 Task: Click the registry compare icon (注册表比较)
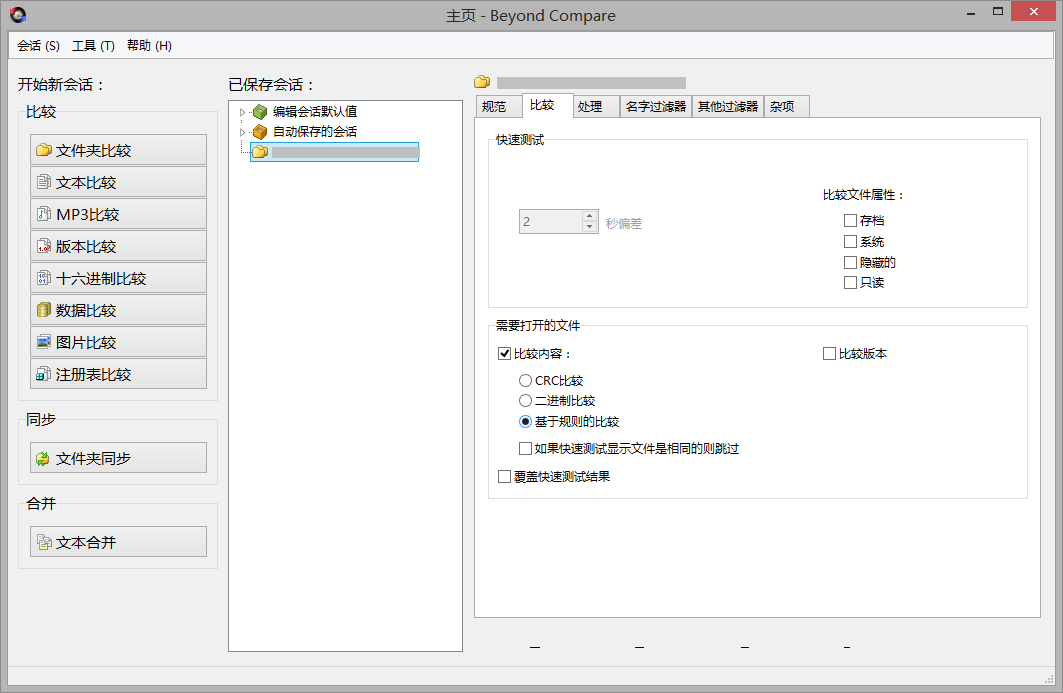click(43, 375)
